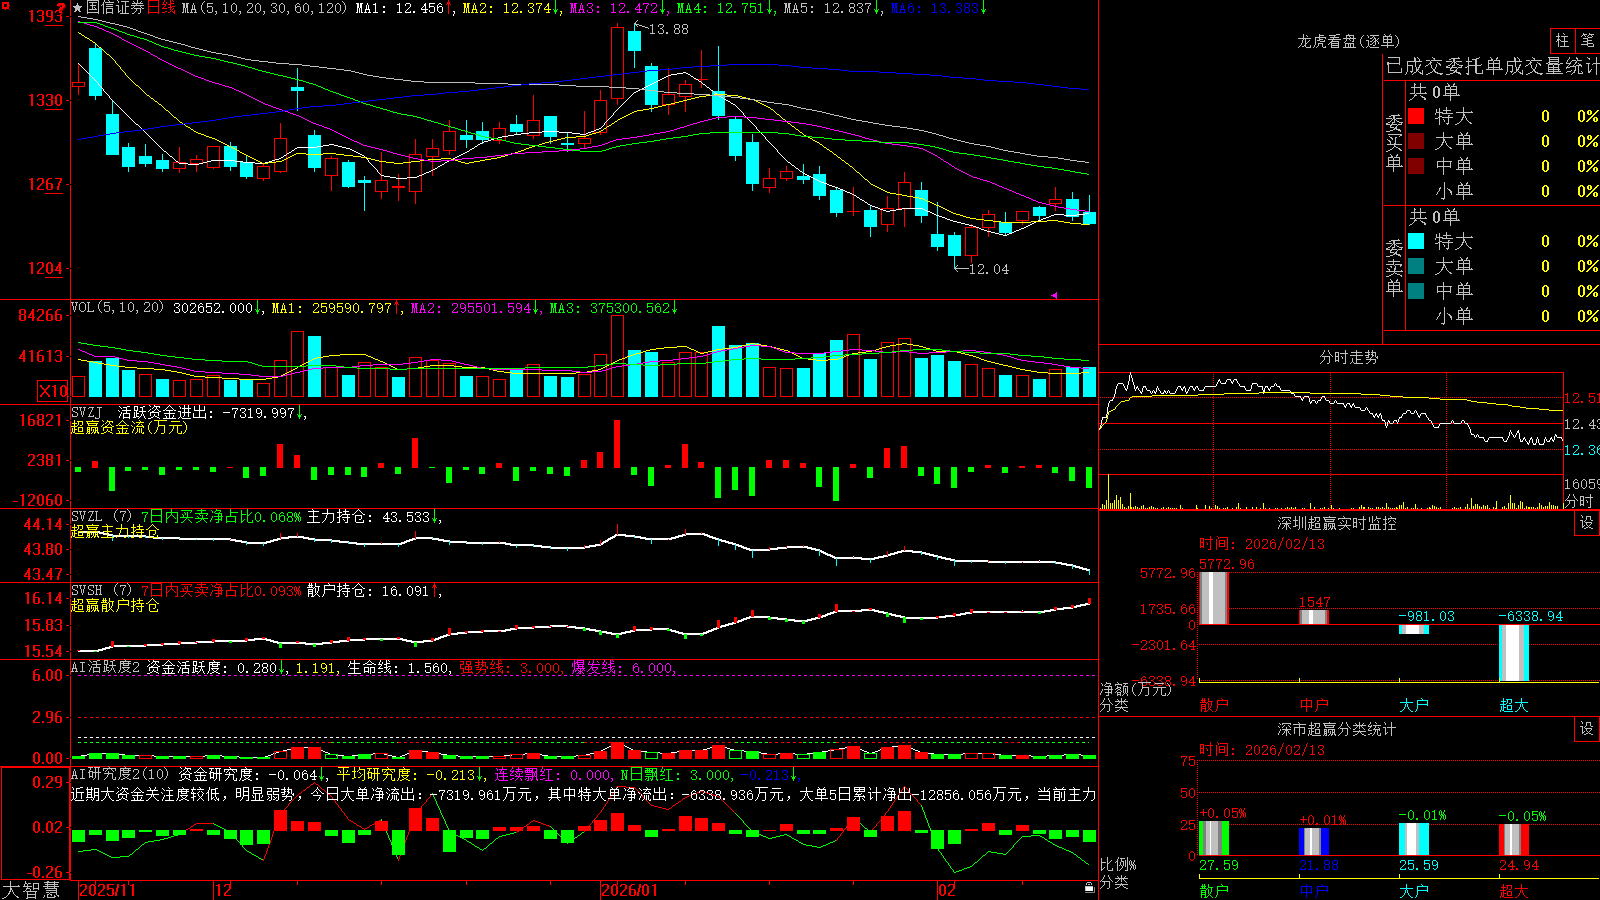1600x900 pixels.
Task: Click the 2026/01 date marker on time axis
Action: [629, 890]
